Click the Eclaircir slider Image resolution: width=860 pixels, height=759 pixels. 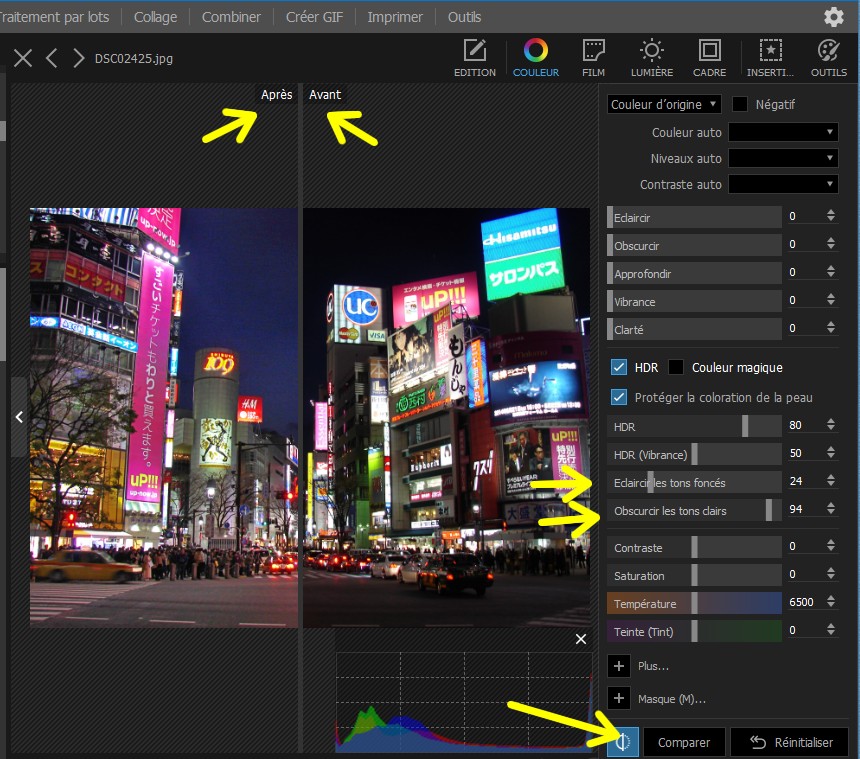[x=694, y=217]
